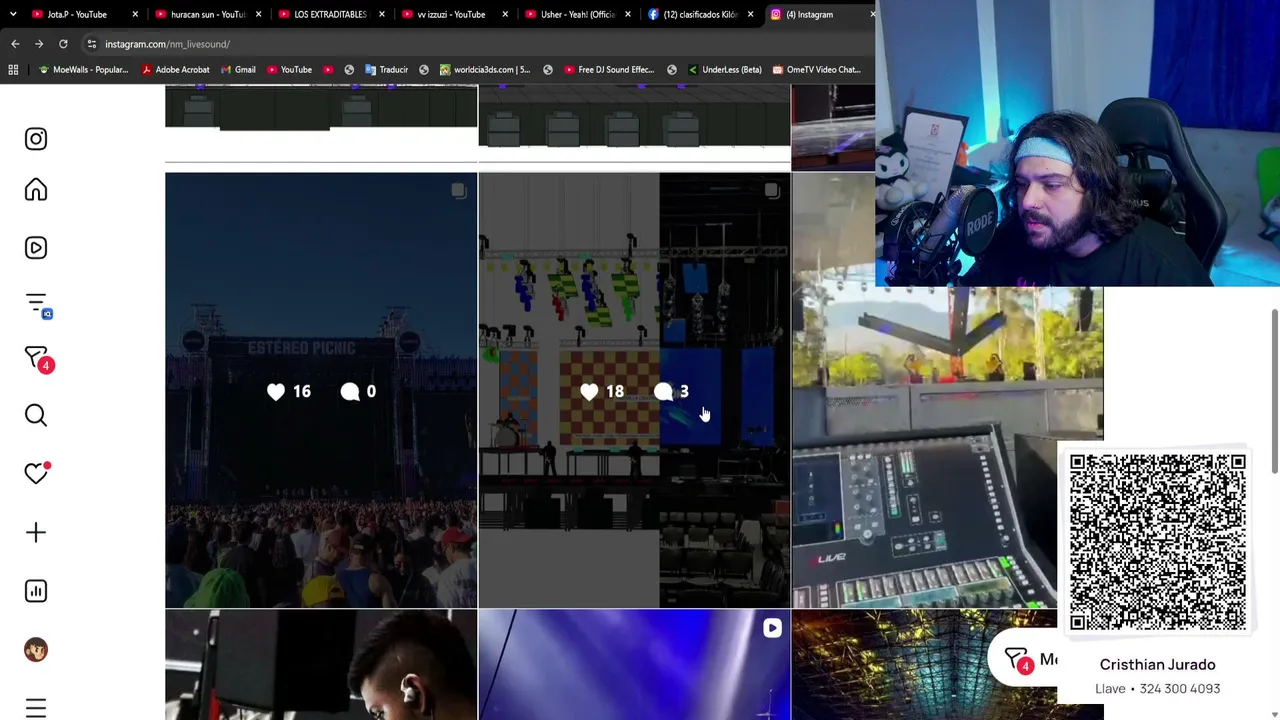Viewport: 1280px width, 720px height.
Task: Open the post of man wearing headphones
Action: click(x=321, y=665)
